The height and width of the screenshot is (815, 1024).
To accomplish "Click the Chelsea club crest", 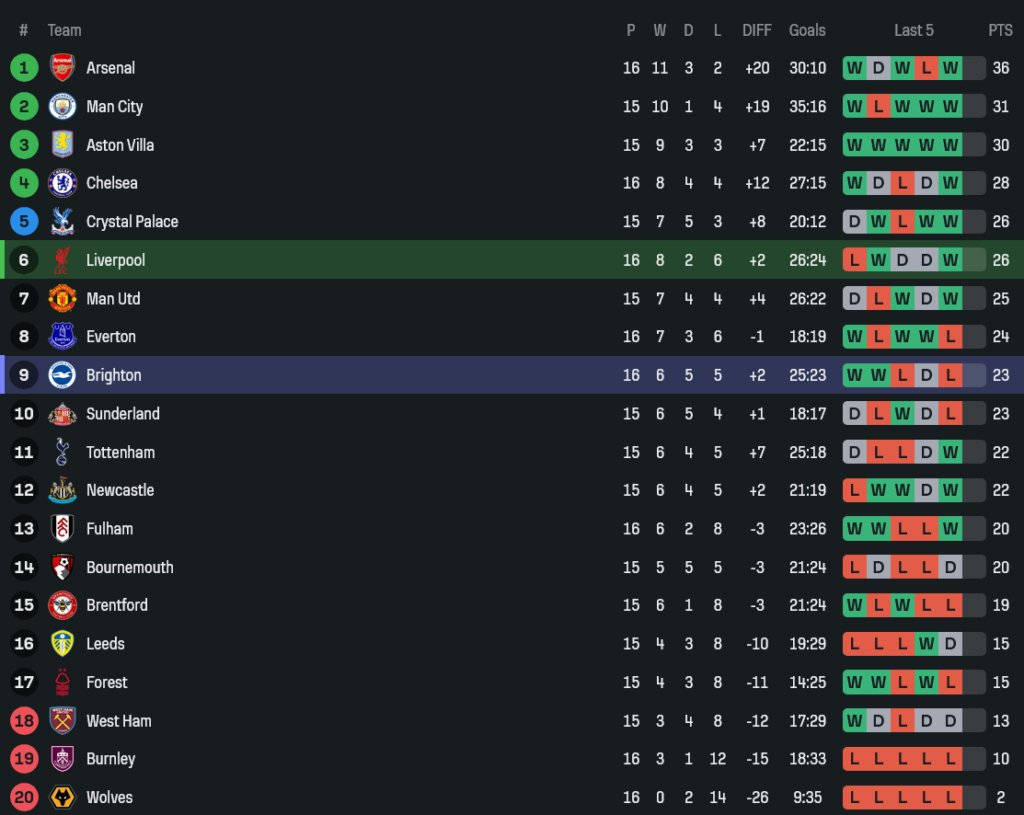I will click(x=62, y=183).
